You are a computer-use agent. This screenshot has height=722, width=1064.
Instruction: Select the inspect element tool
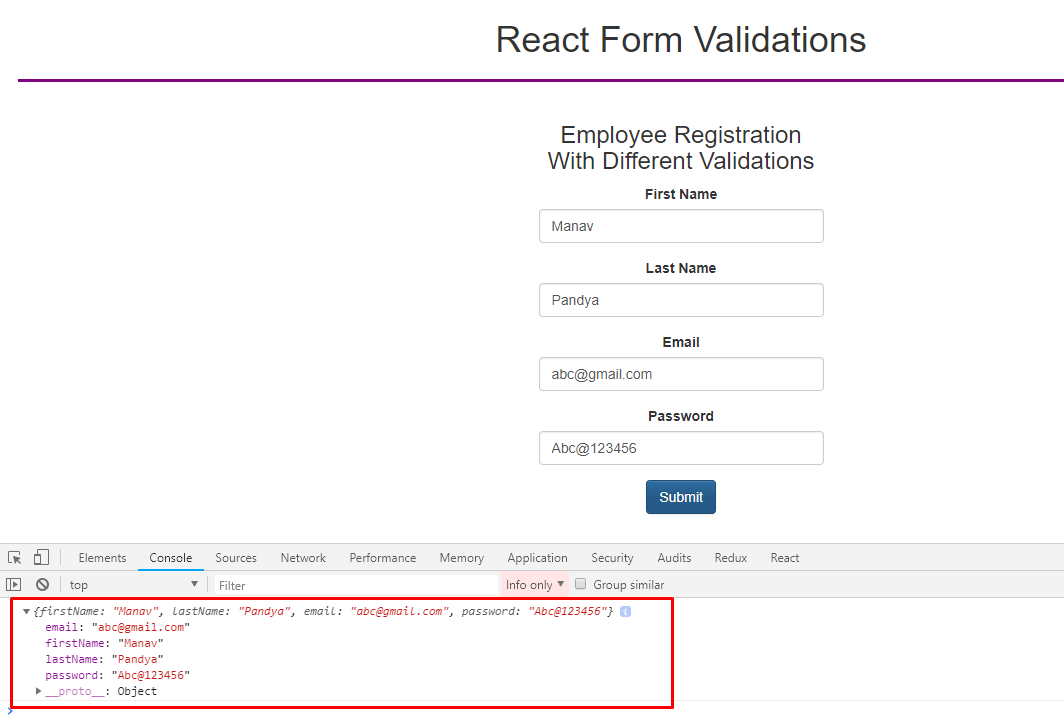(14, 557)
